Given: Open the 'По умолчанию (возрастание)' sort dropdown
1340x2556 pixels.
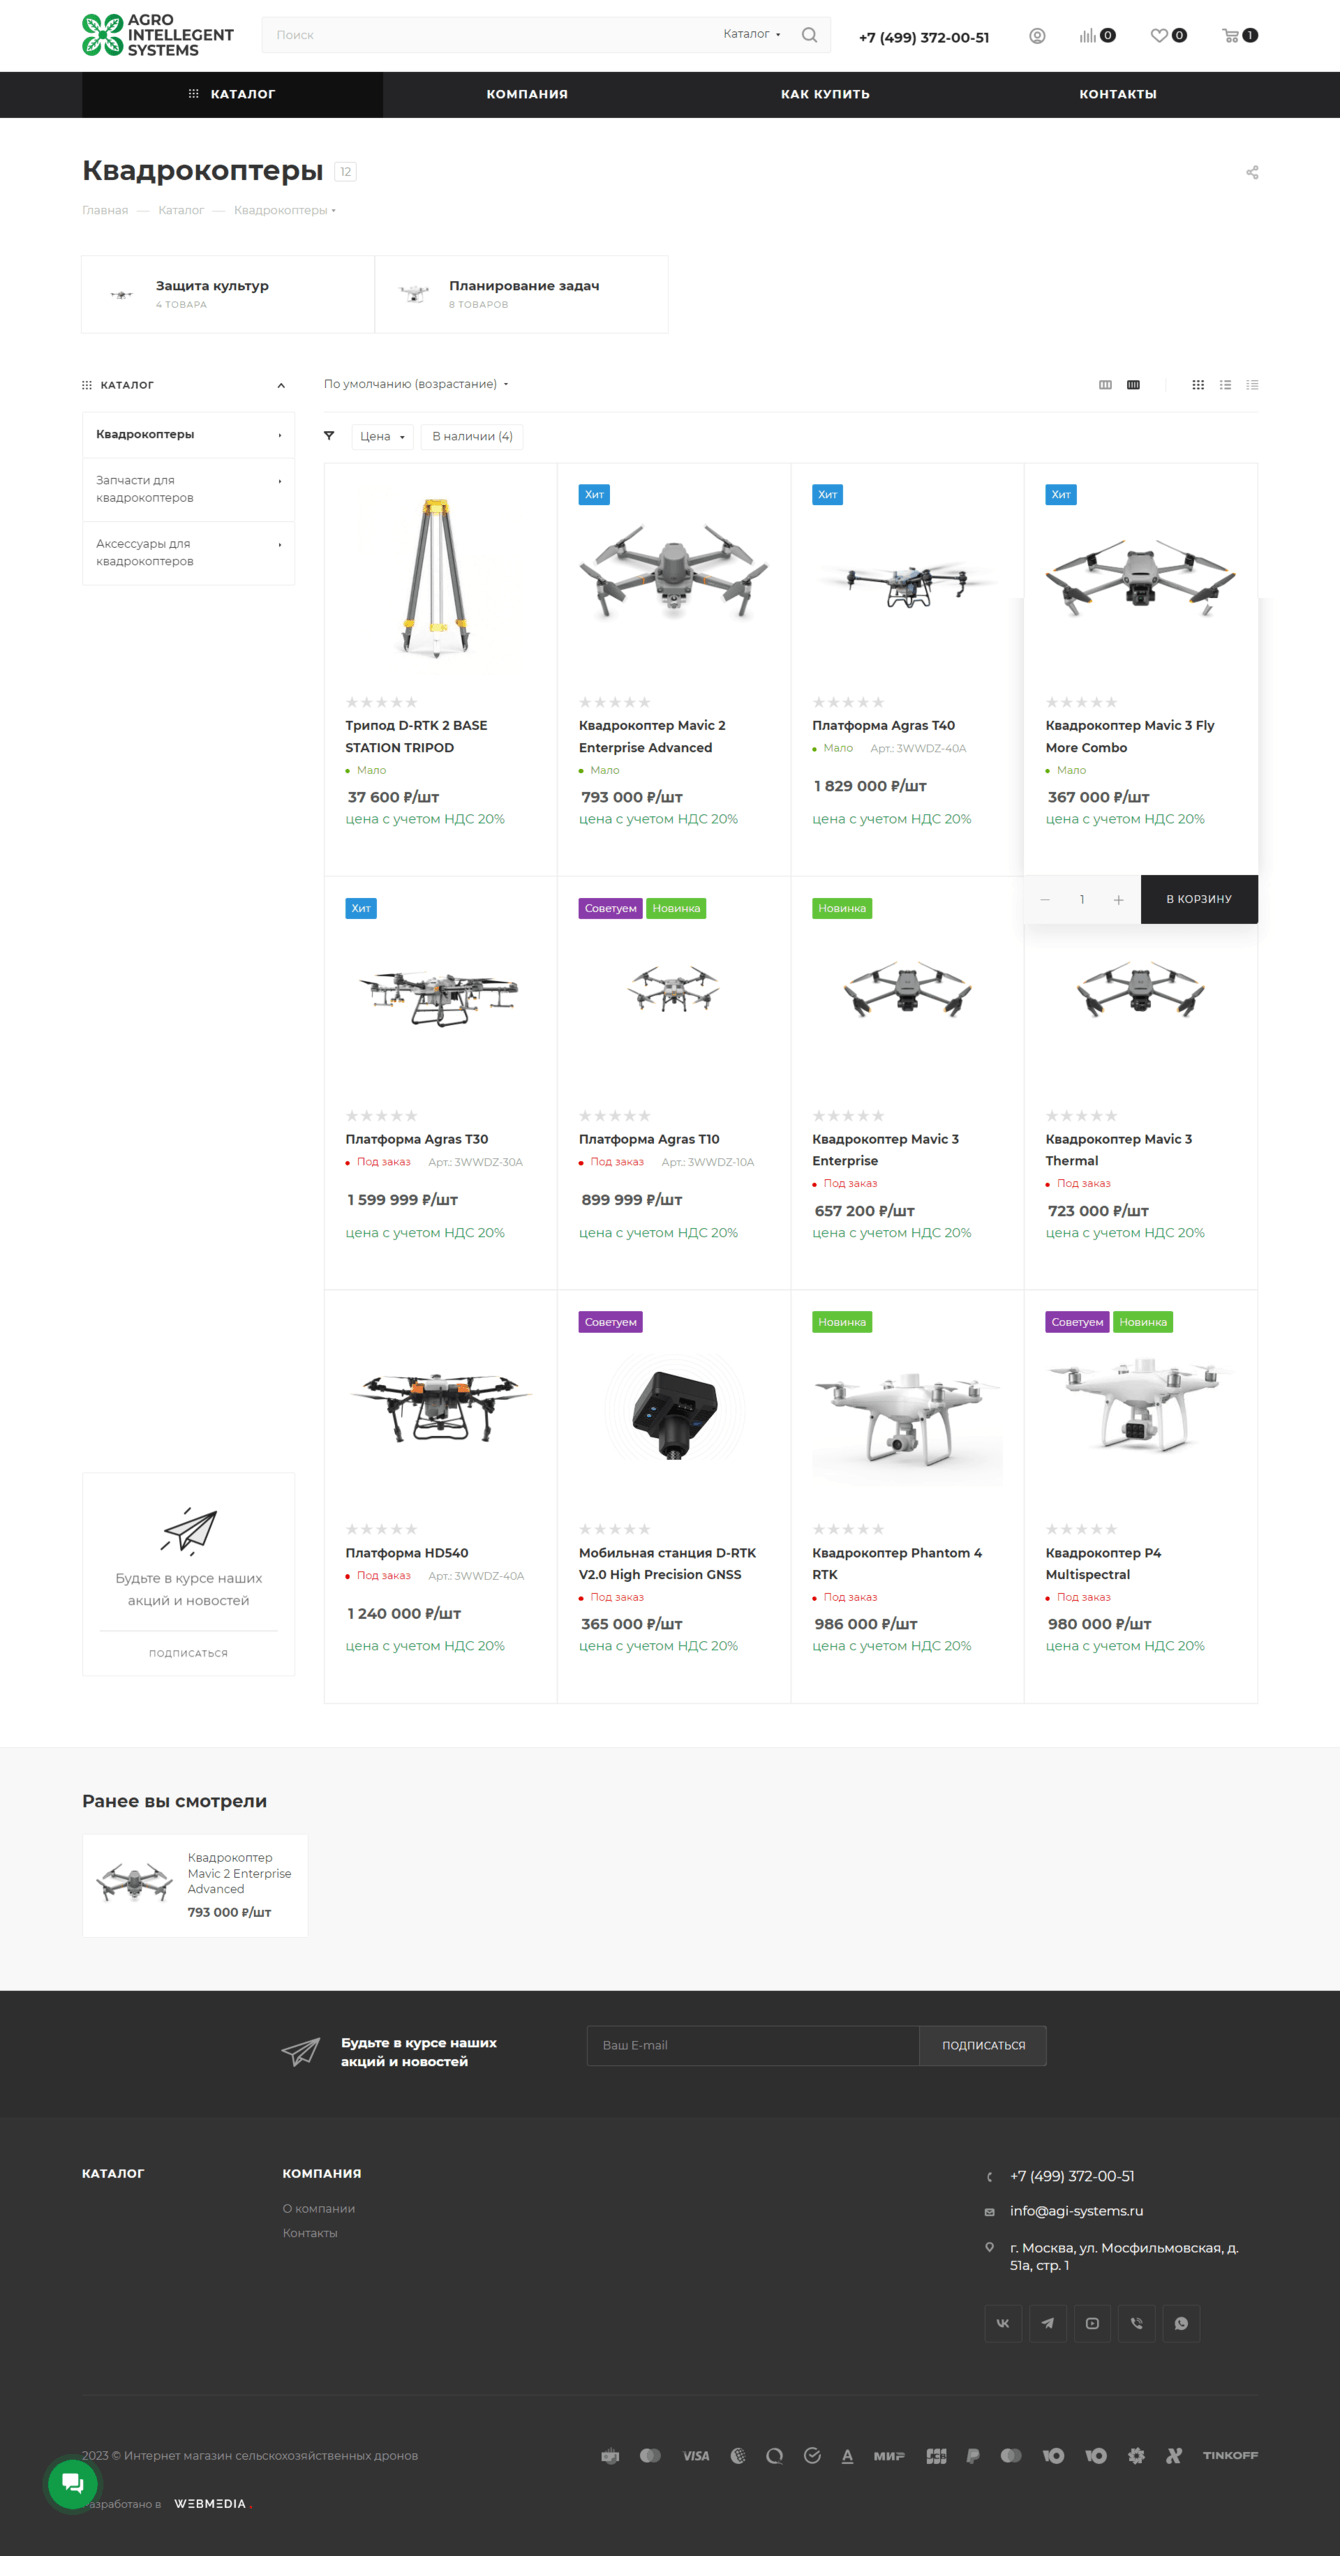Looking at the screenshot, I should tap(416, 384).
